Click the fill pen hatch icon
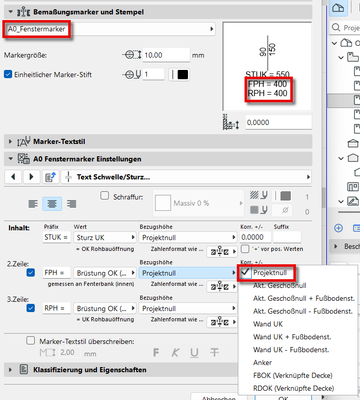 coord(259,195)
